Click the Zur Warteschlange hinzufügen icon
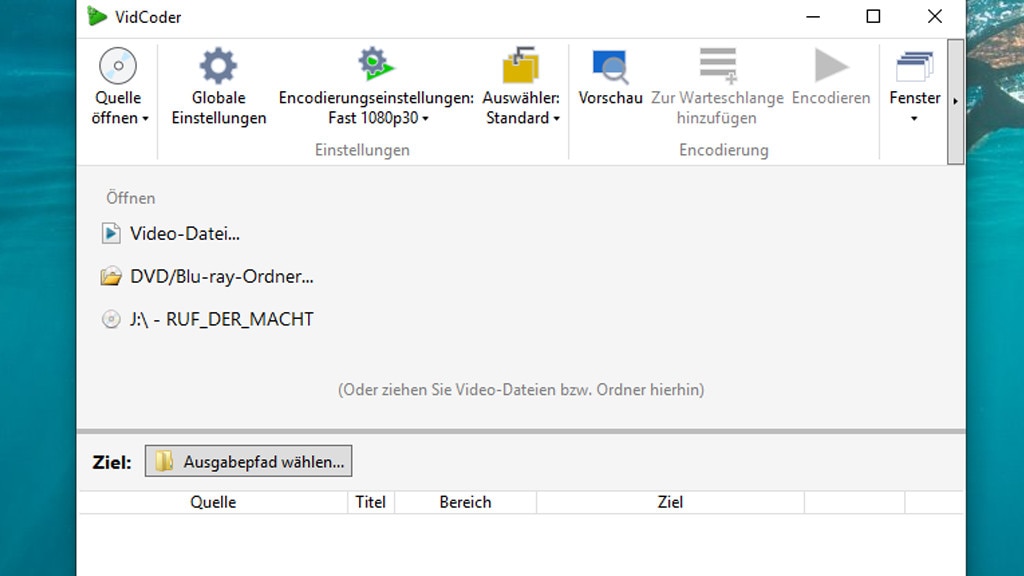1024x576 pixels. click(716, 62)
